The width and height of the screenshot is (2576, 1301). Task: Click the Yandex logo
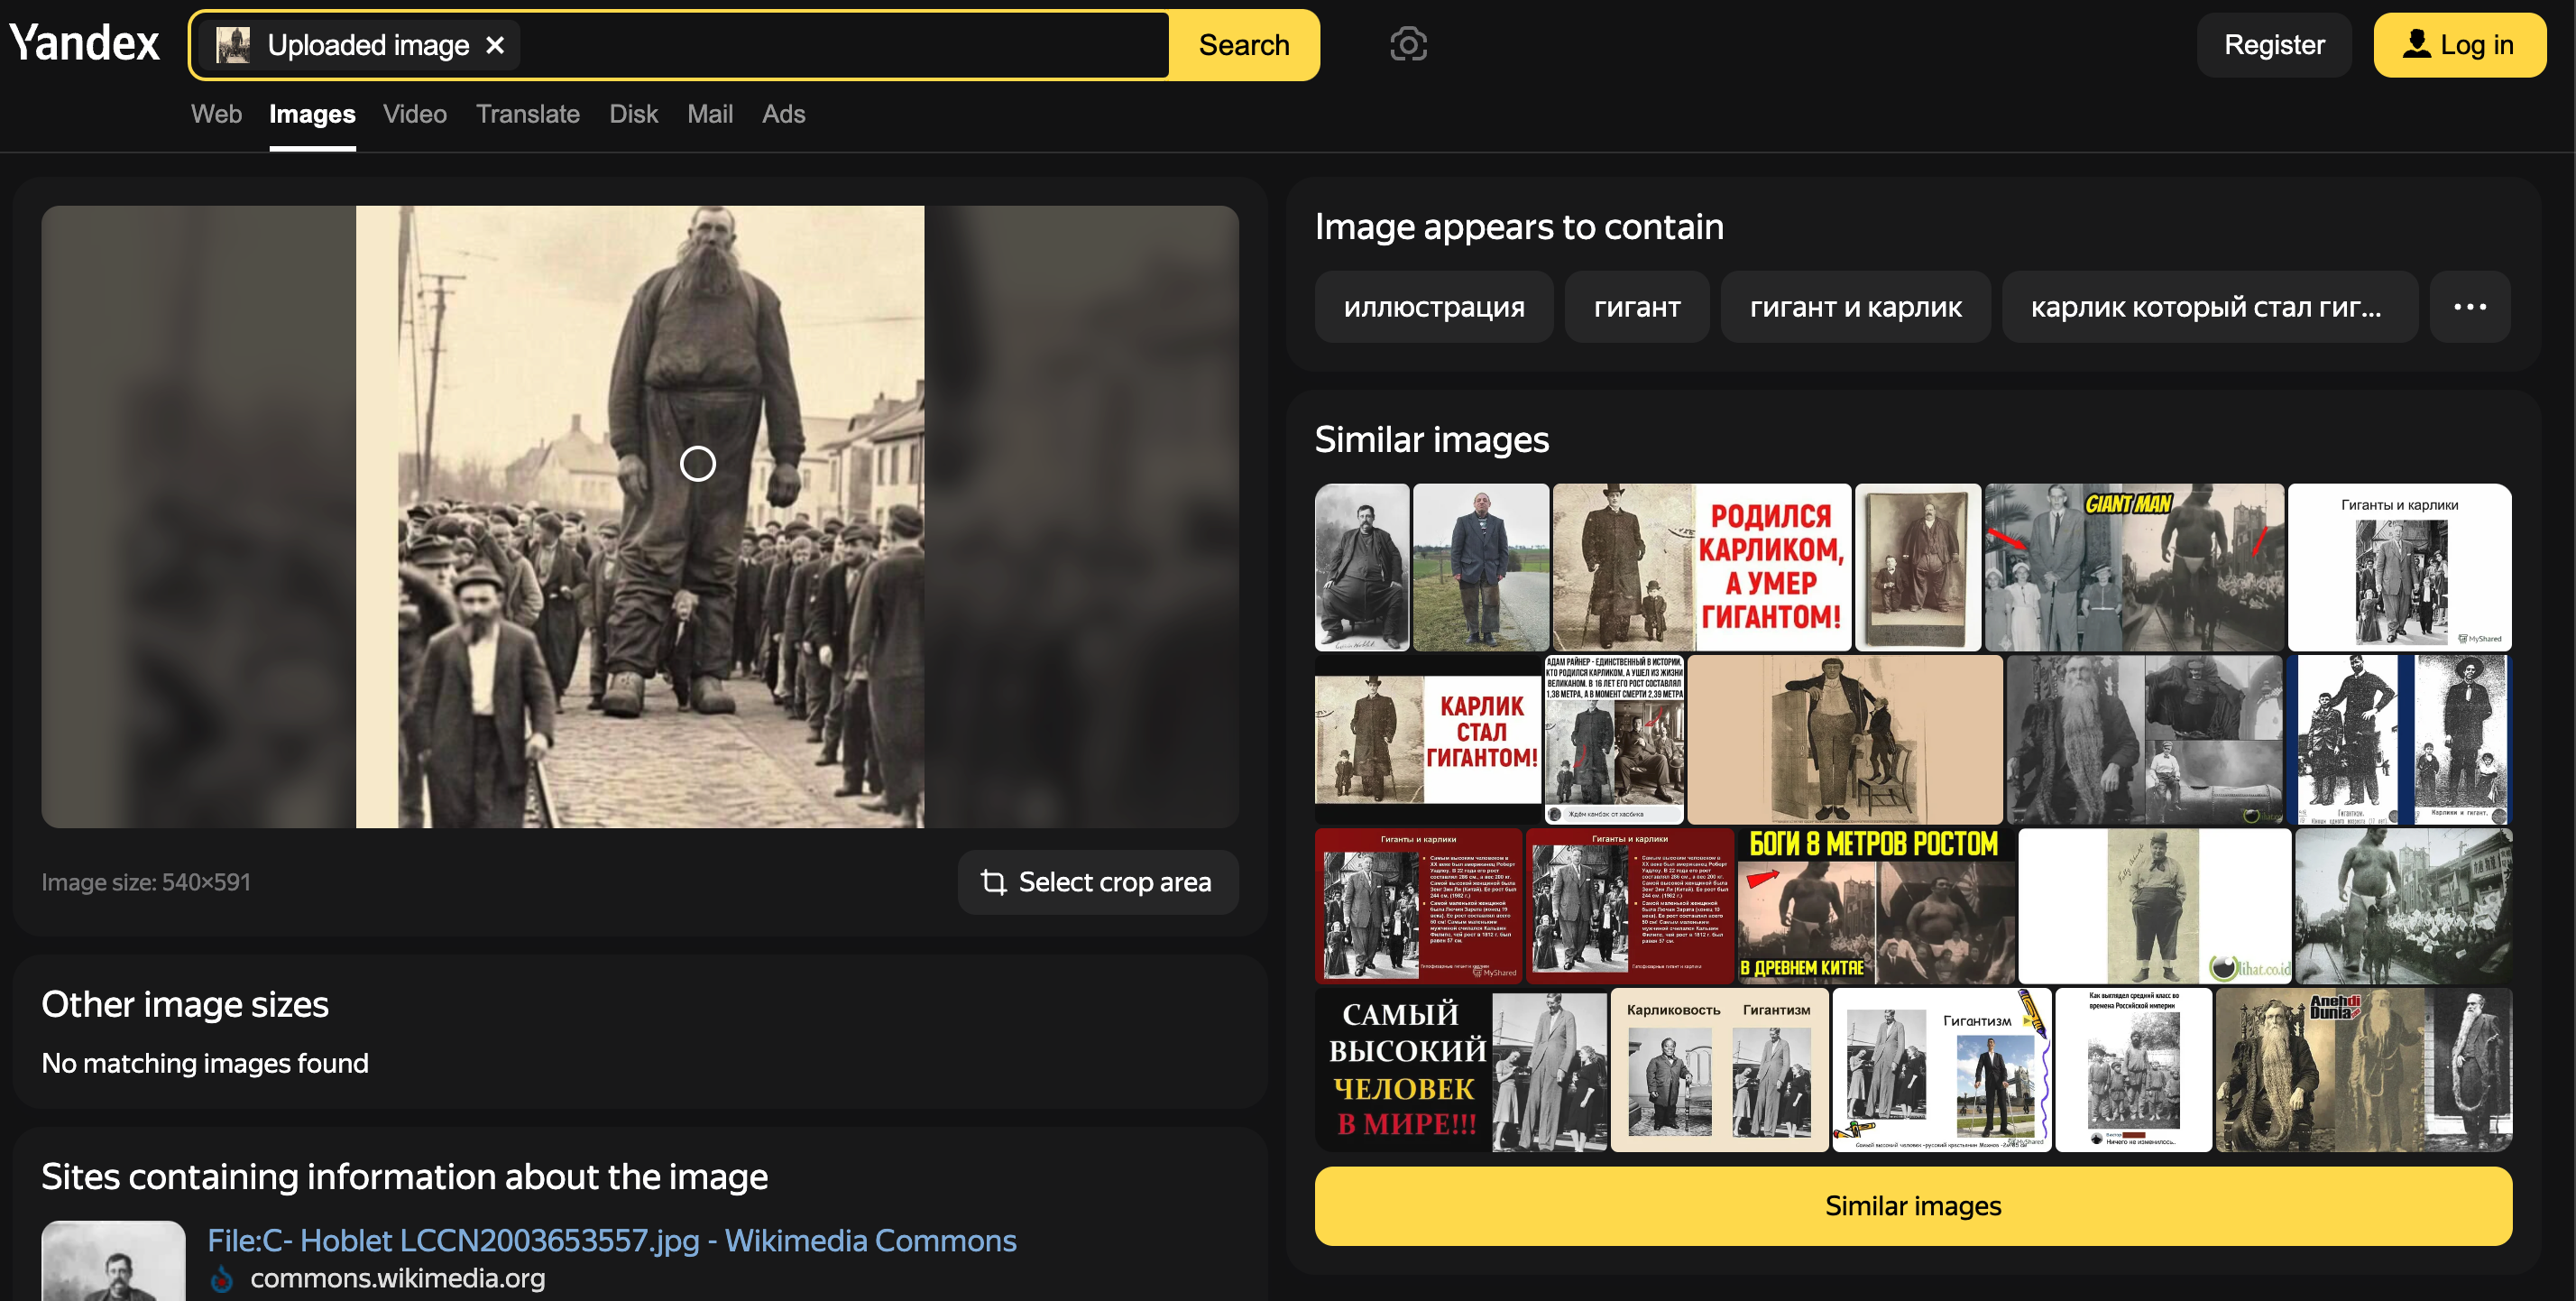84,43
